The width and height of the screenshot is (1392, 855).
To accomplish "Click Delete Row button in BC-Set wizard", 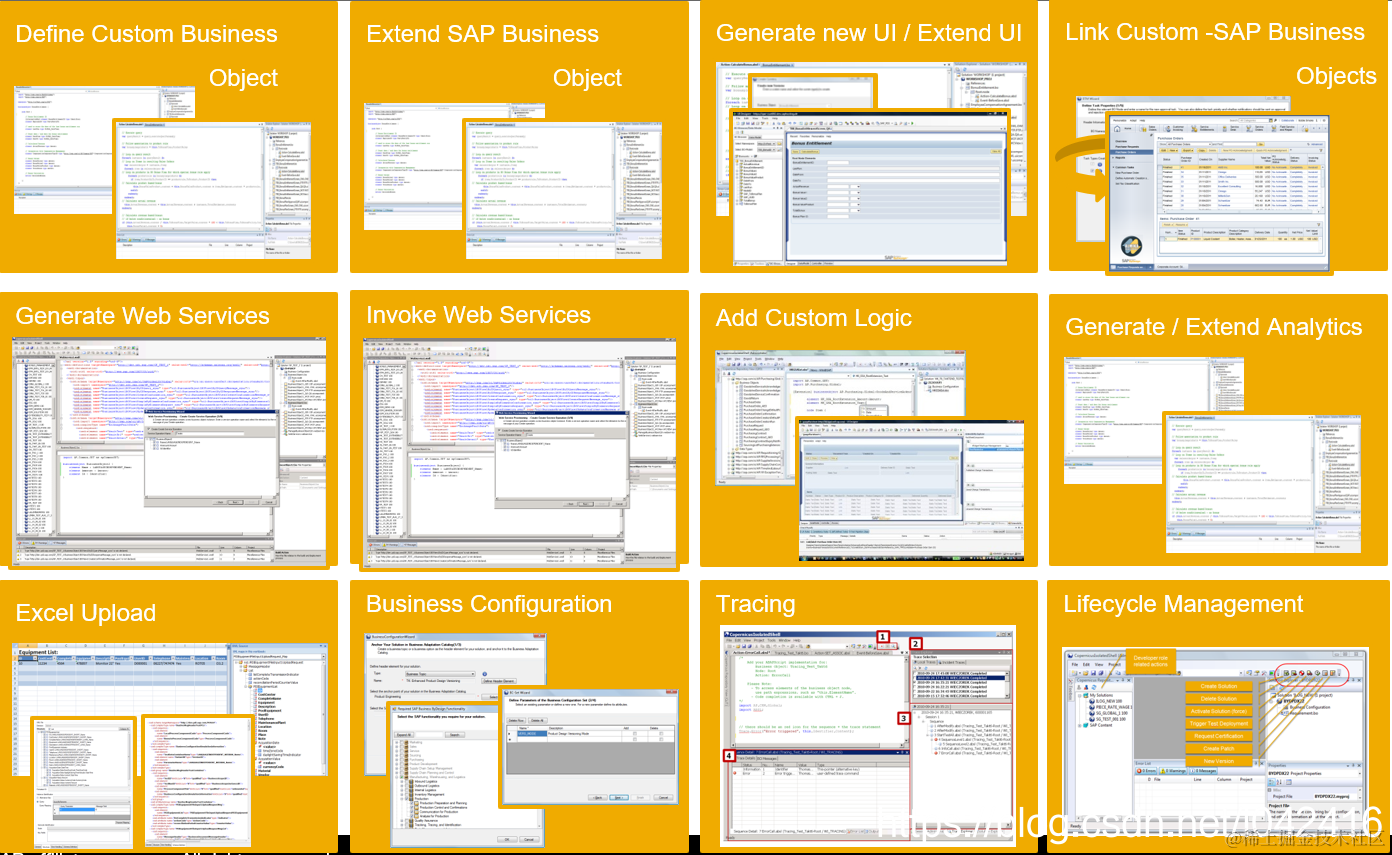I will click(516, 720).
